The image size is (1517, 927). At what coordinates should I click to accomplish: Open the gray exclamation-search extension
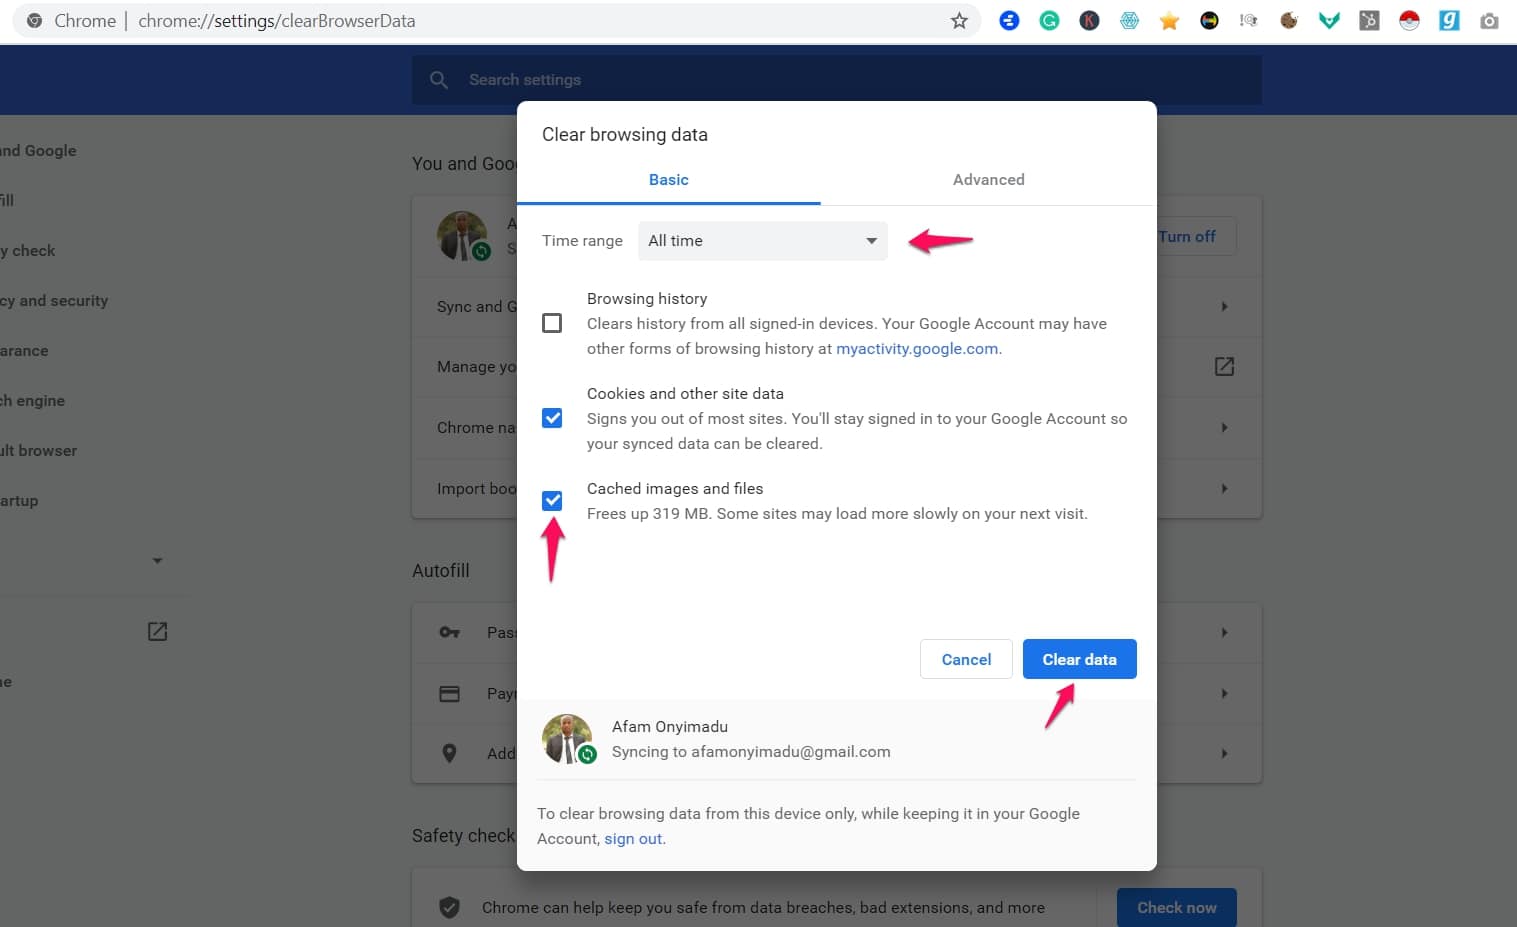tap(1248, 21)
